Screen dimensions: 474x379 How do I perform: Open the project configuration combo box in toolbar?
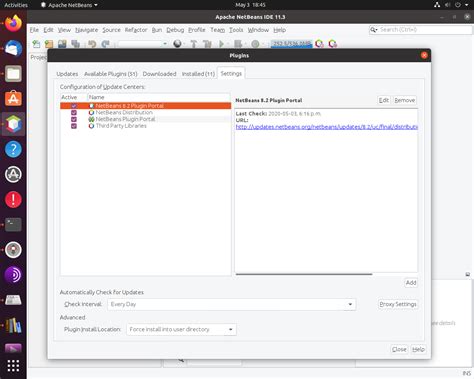pyautogui.click(x=143, y=44)
